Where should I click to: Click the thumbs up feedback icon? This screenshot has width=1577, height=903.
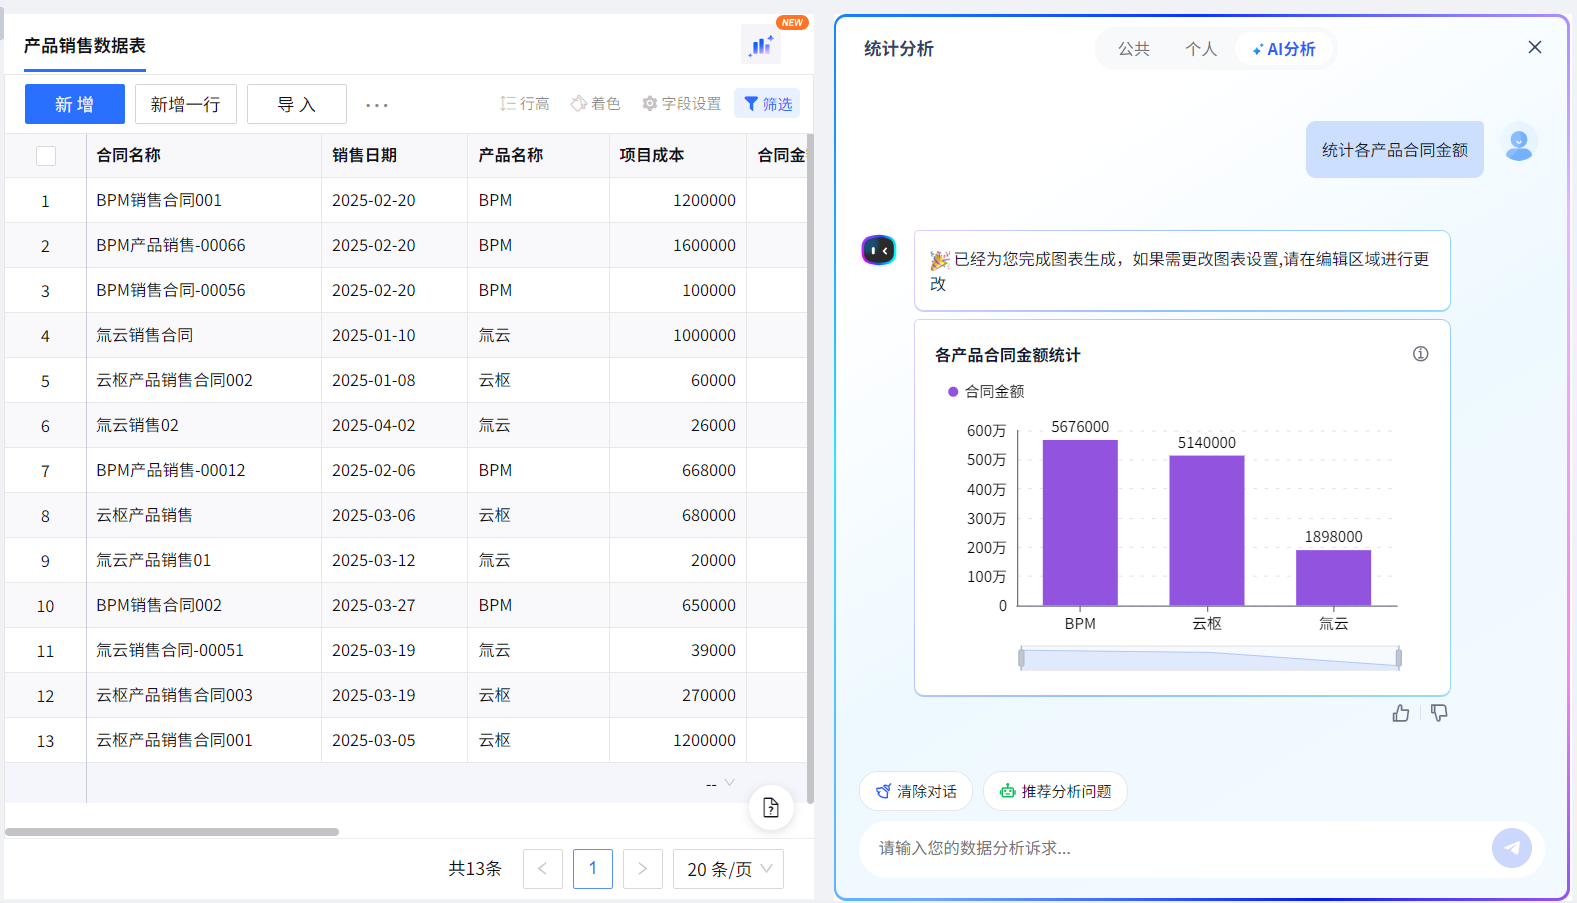(x=1401, y=713)
